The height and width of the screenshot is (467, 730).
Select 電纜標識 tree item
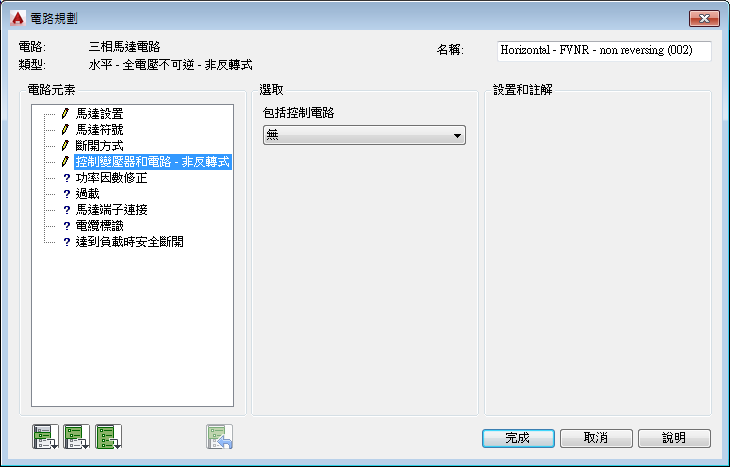pyautogui.click(x=99, y=226)
